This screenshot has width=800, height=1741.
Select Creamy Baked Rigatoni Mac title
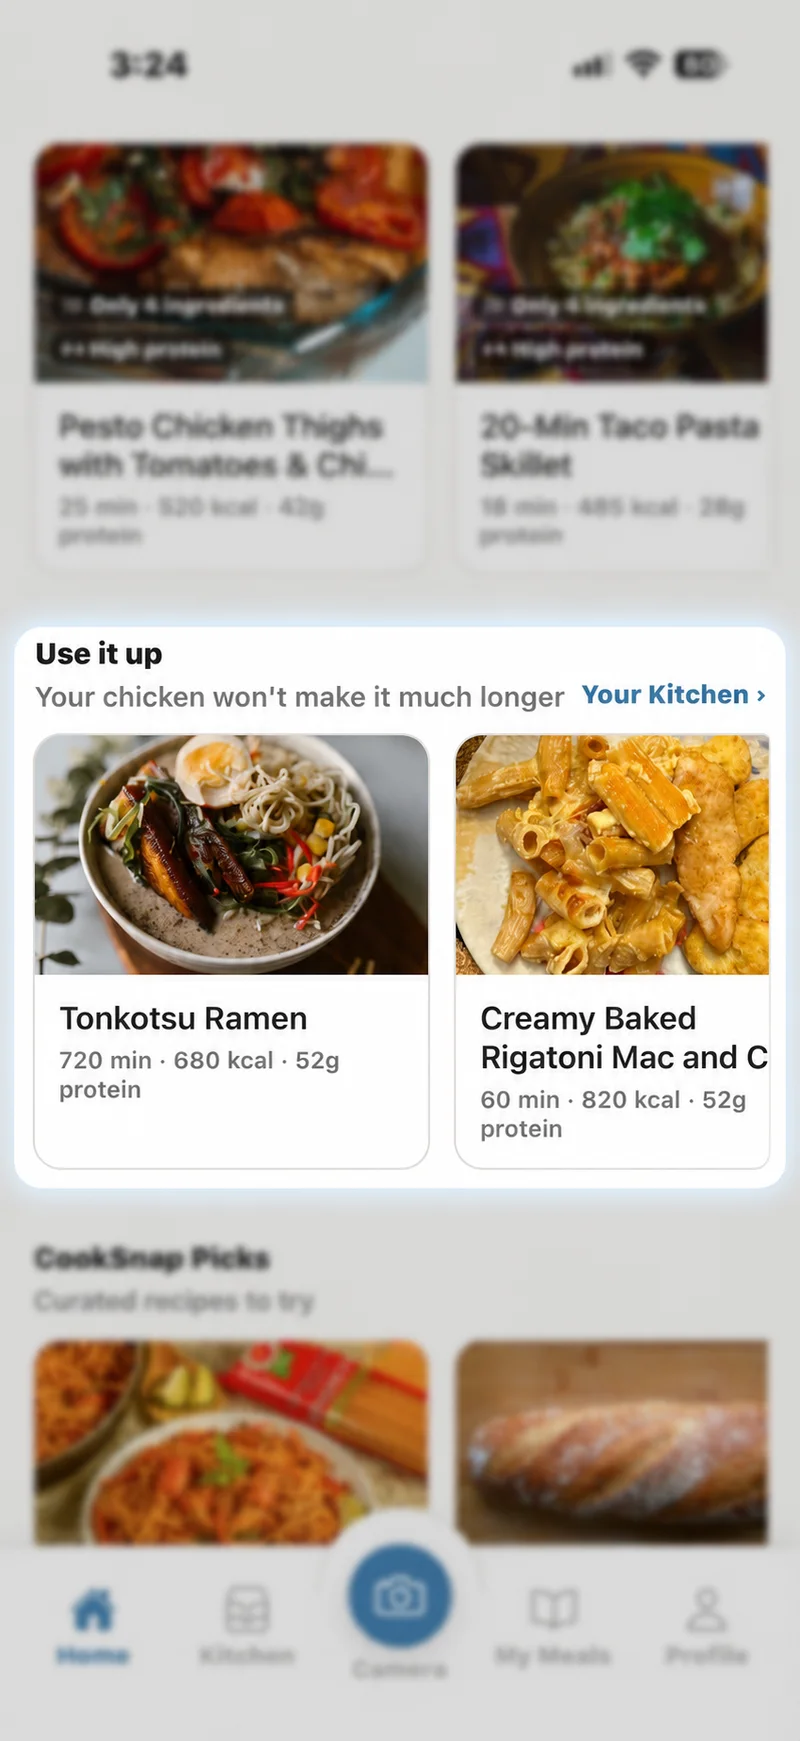(x=624, y=1037)
